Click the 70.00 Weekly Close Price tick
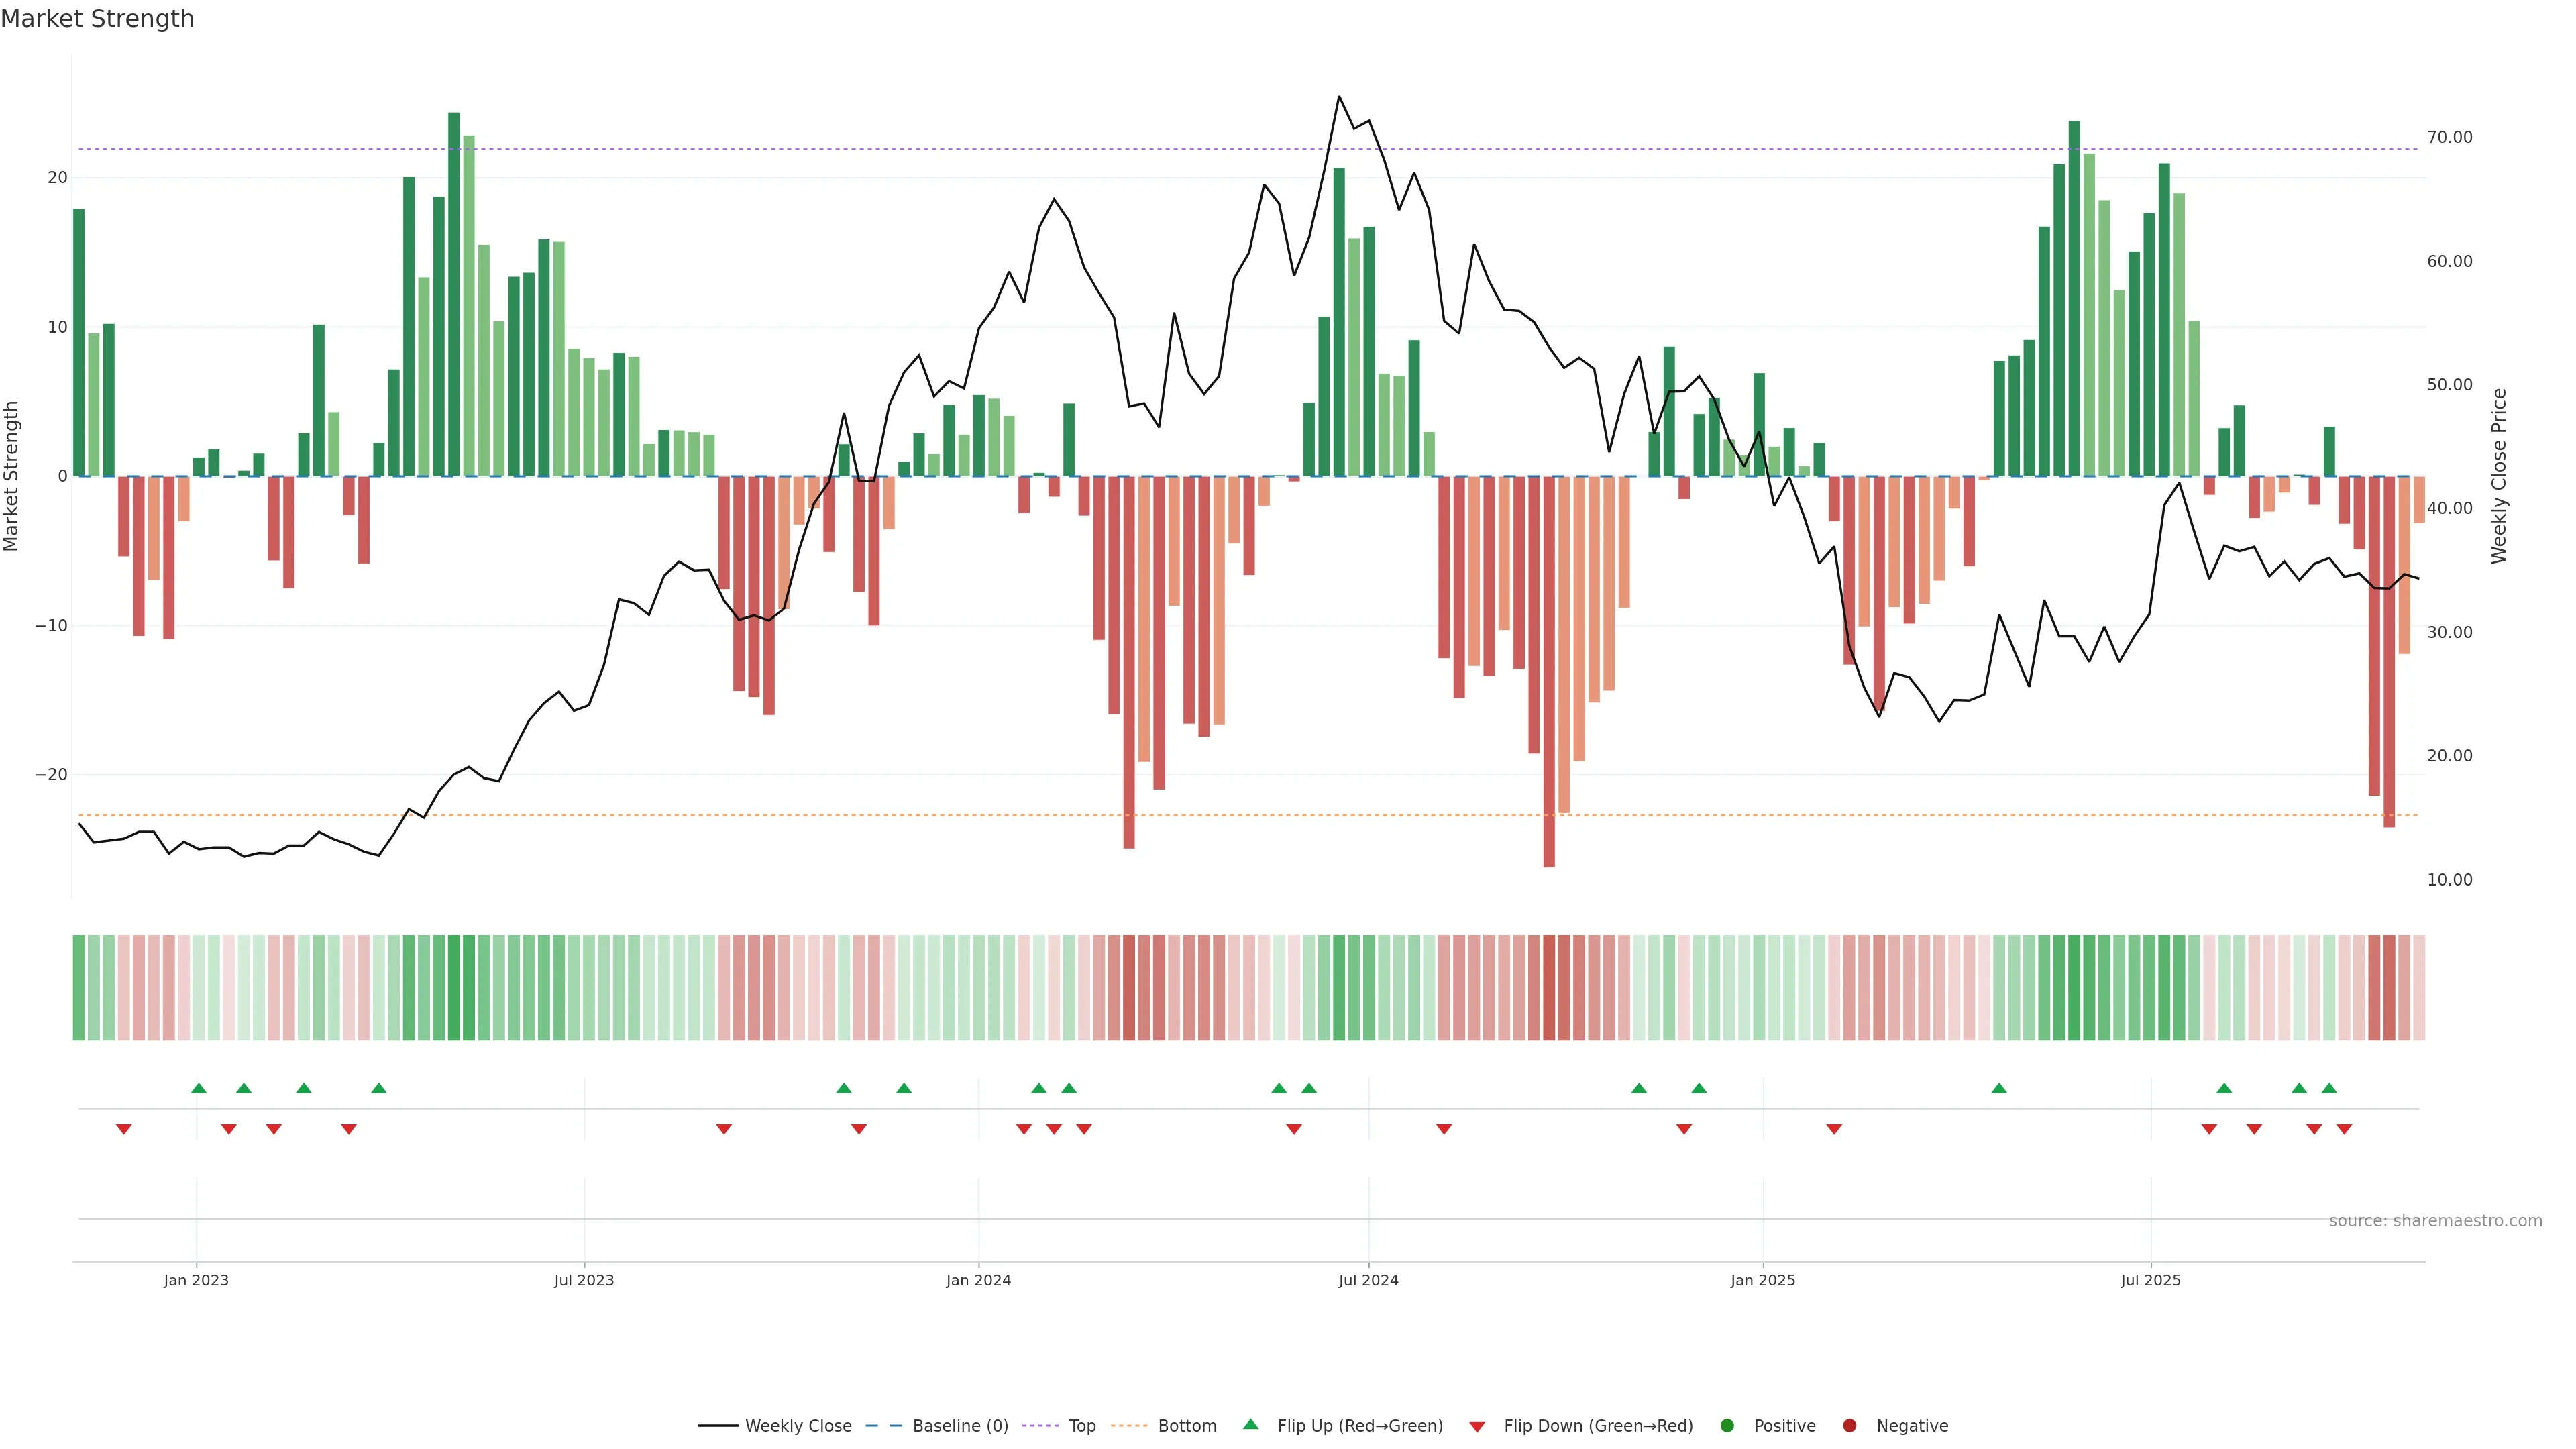The image size is (2576, 1449). [x=2449, y=137]
